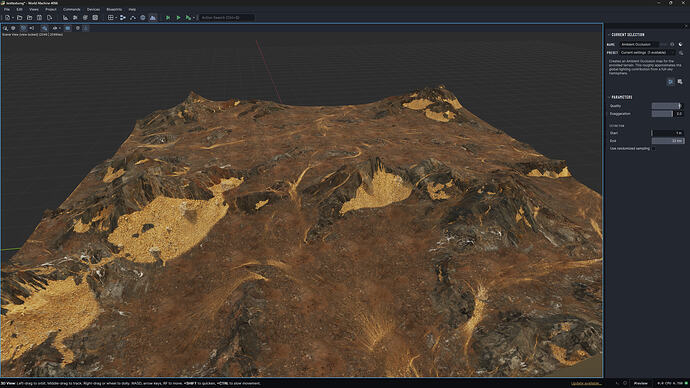Click the green play Build button

[x=178, y=18]
